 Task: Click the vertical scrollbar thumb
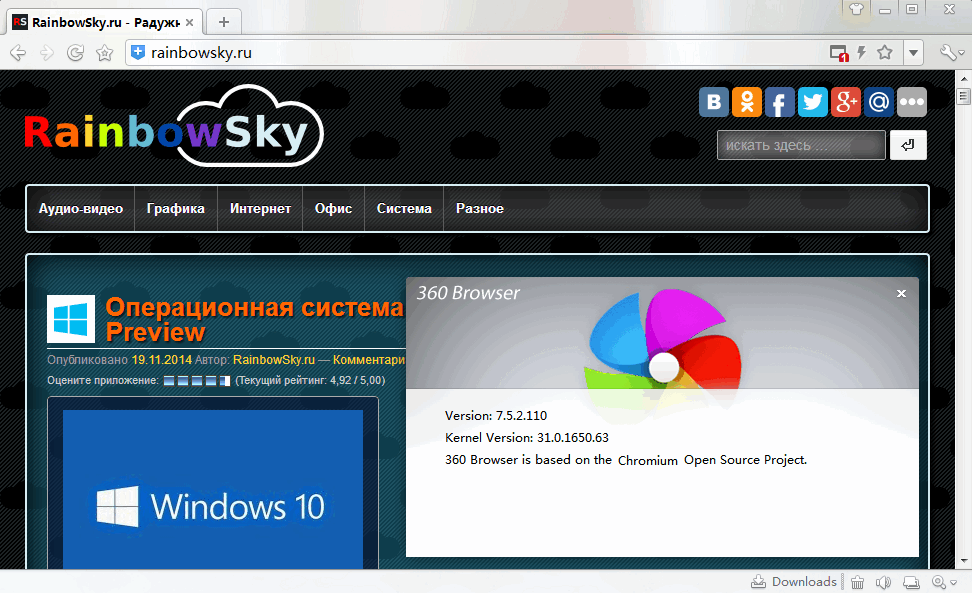[963, 96]
